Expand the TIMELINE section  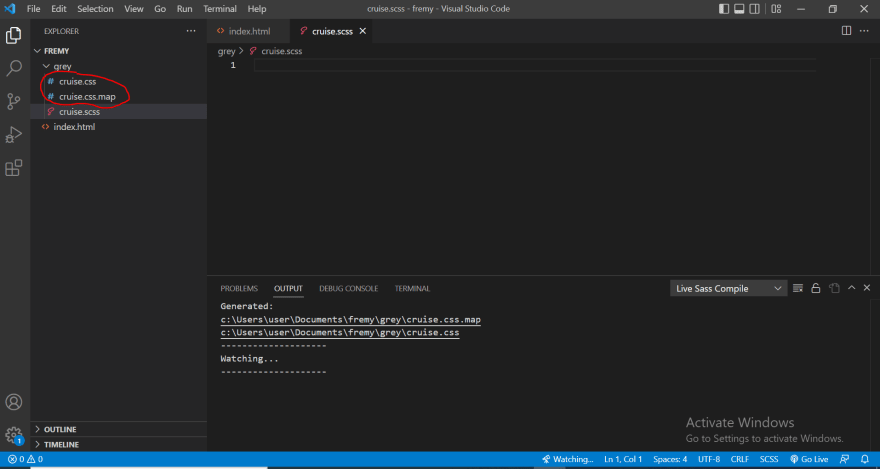point(118,444)
